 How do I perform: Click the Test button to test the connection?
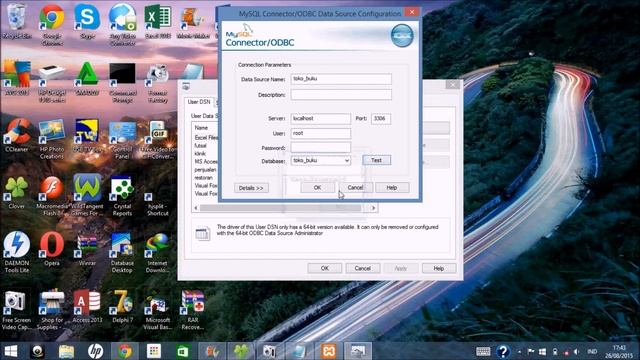pyautogui.click(x=376, y=160)
